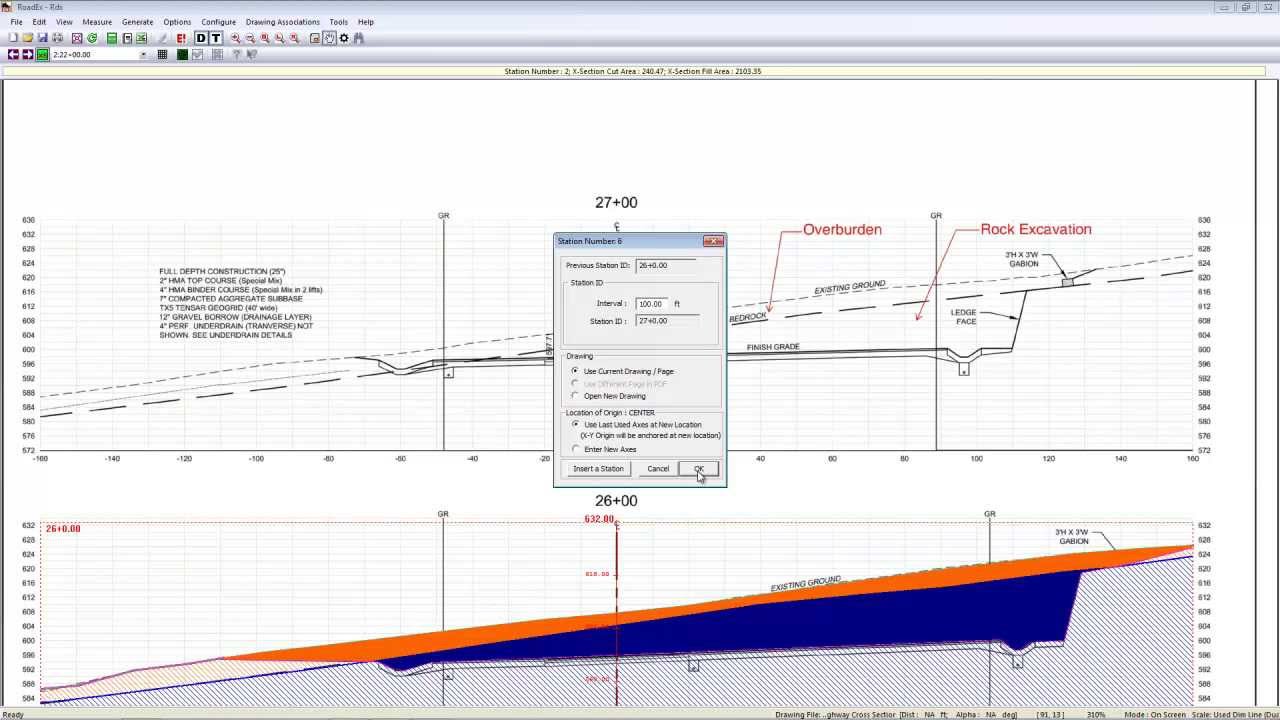Click the zoom in magnifier icon
1280x720 pixels.
pos(235,38)
